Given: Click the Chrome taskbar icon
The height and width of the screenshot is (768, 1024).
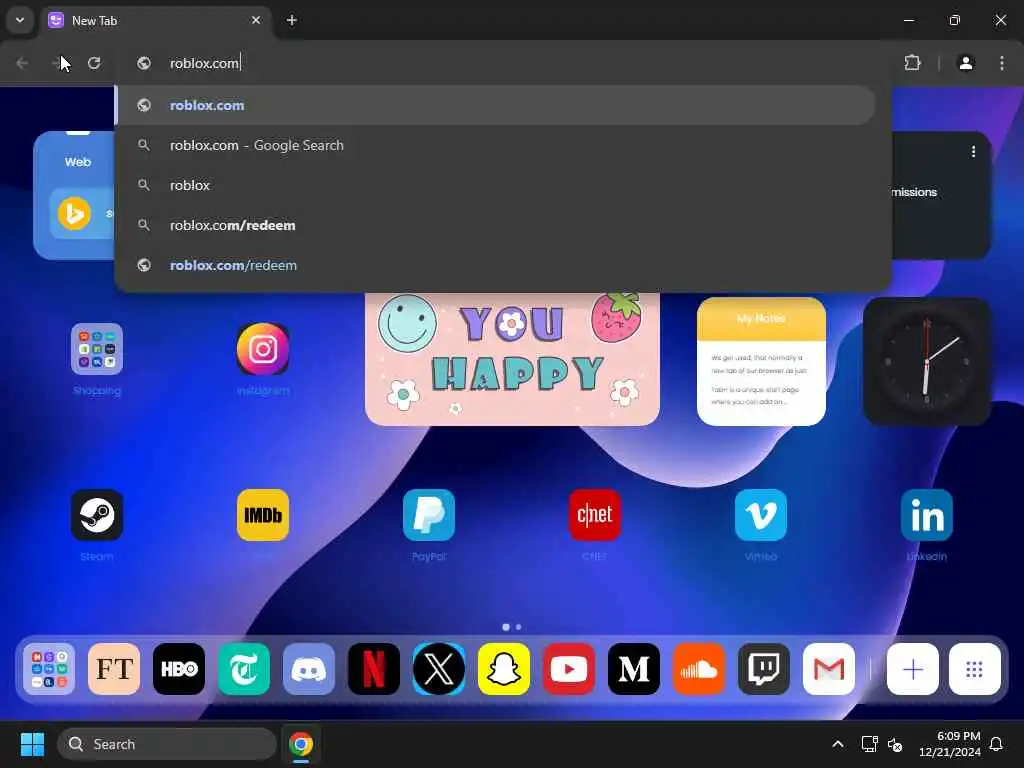Looking at the screenshot, I should pos(300,744).
